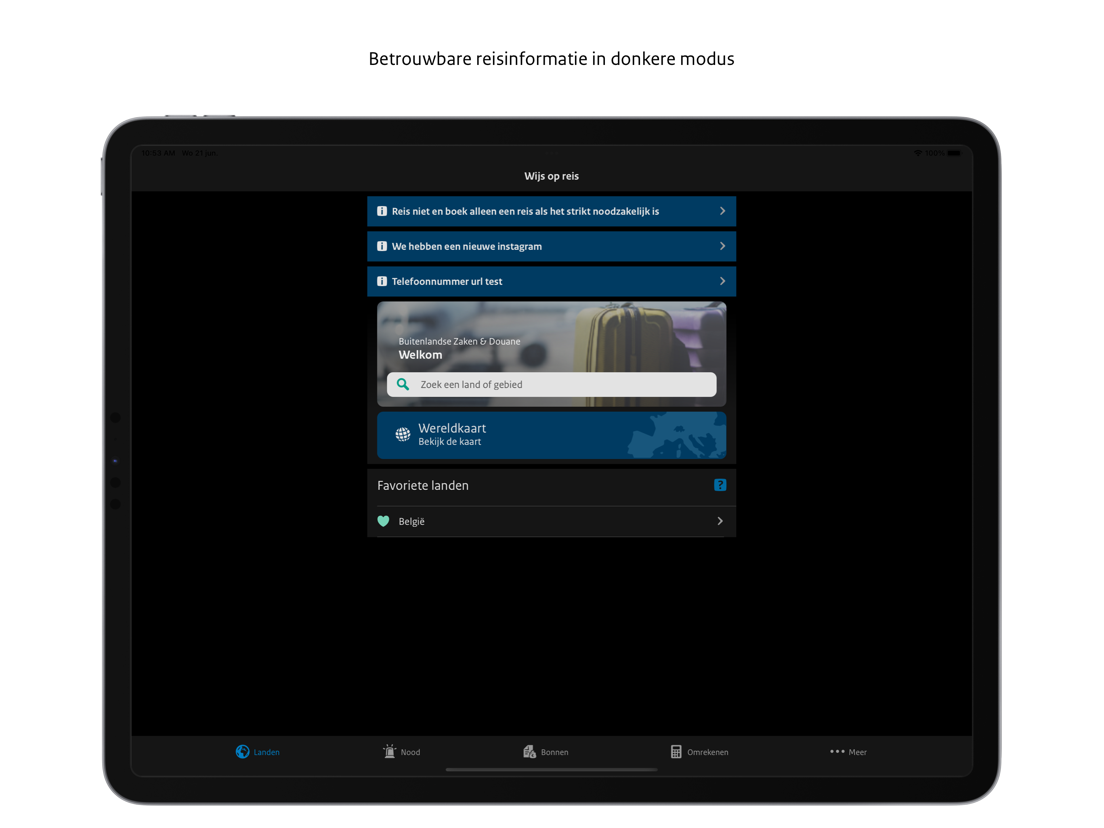Click the siren icon for Nood
The height and width of the screenshot is (828, 1104).
coord(389,751)
